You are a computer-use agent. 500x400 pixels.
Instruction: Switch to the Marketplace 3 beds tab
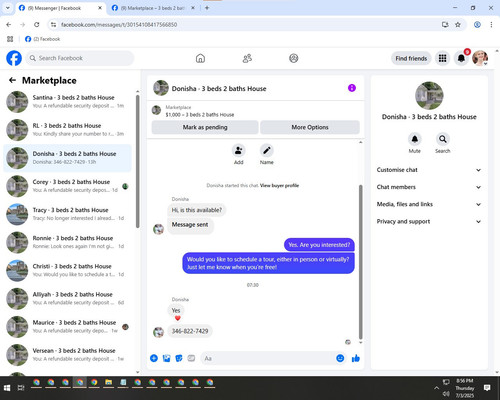click(x=153, y=8)
